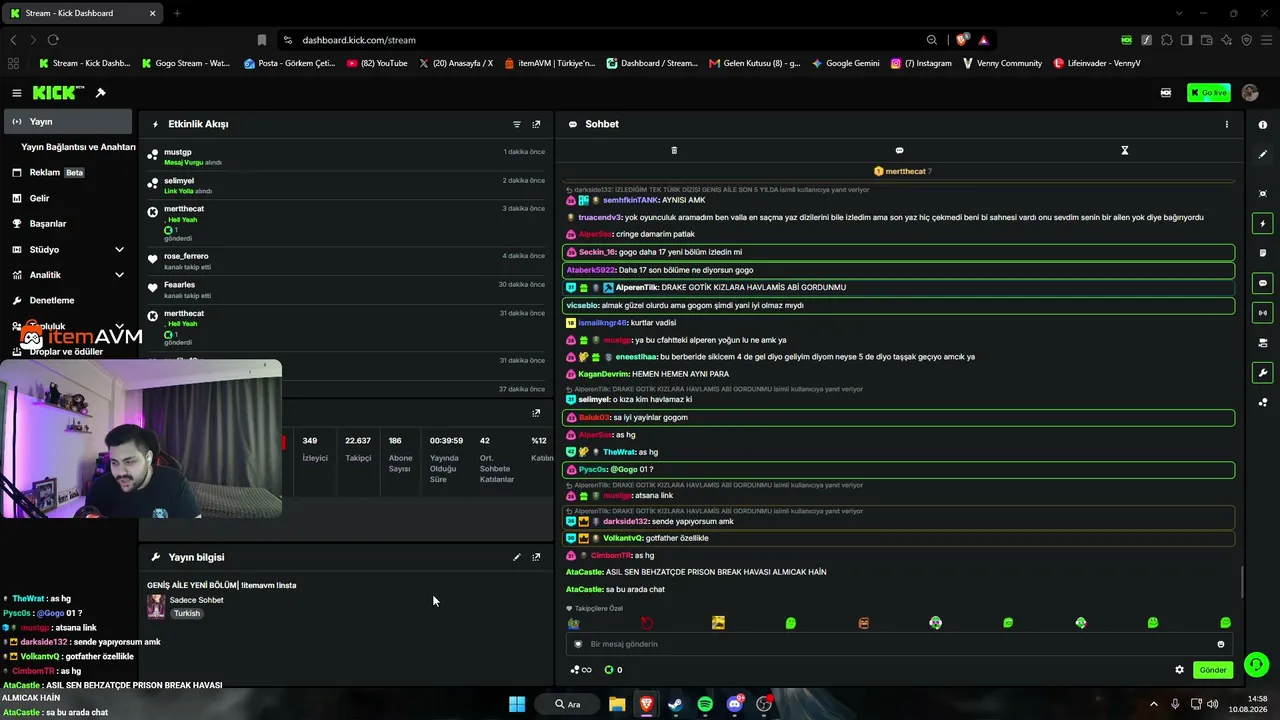Screen dimensions: 1280x720
Task: Open the Instagram bookmark
Action: [x=920, y=63]
